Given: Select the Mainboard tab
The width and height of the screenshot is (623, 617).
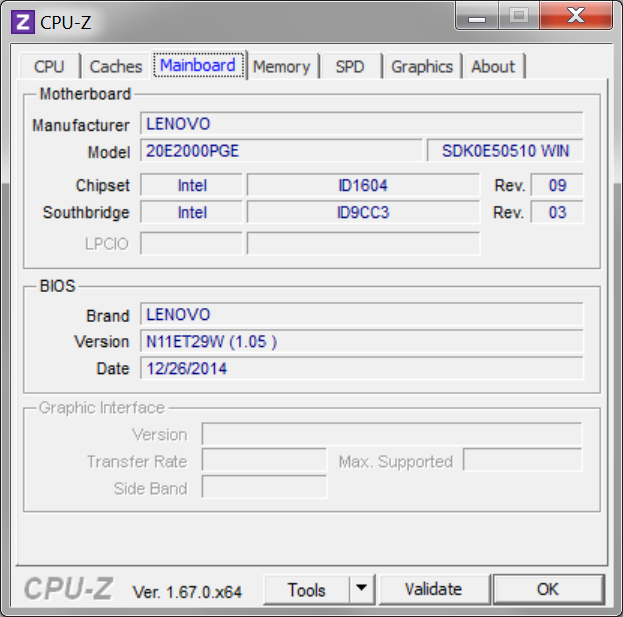Looking at the screenshot, I should (198, 66).
